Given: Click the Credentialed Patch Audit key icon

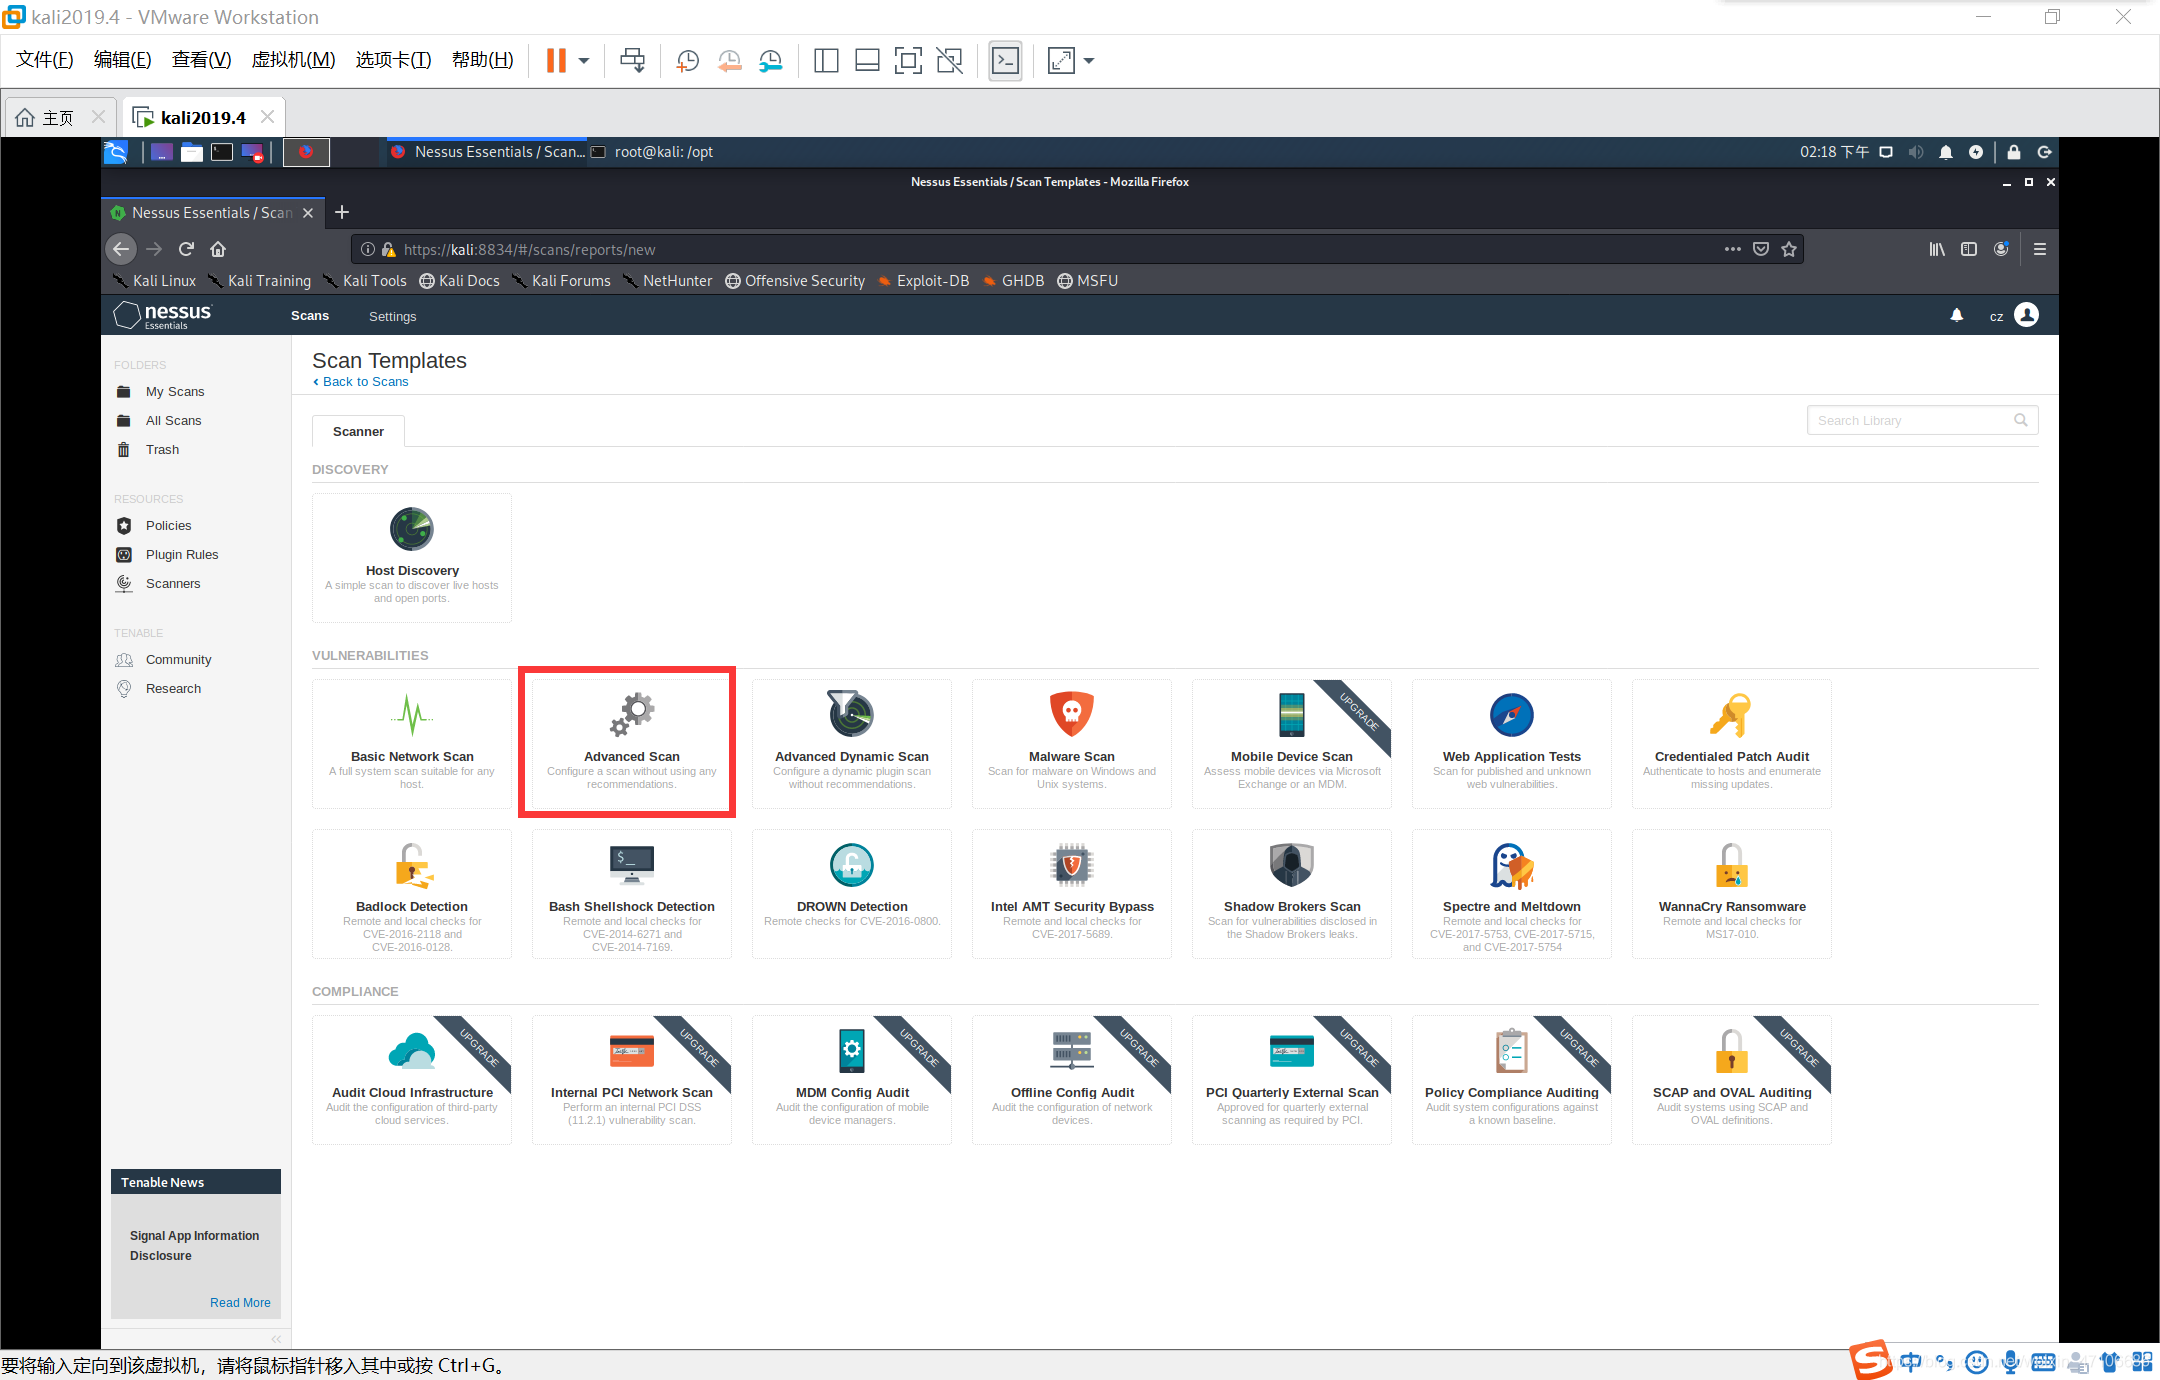Looking at the screenshot, I should [x=1730, y=715].
